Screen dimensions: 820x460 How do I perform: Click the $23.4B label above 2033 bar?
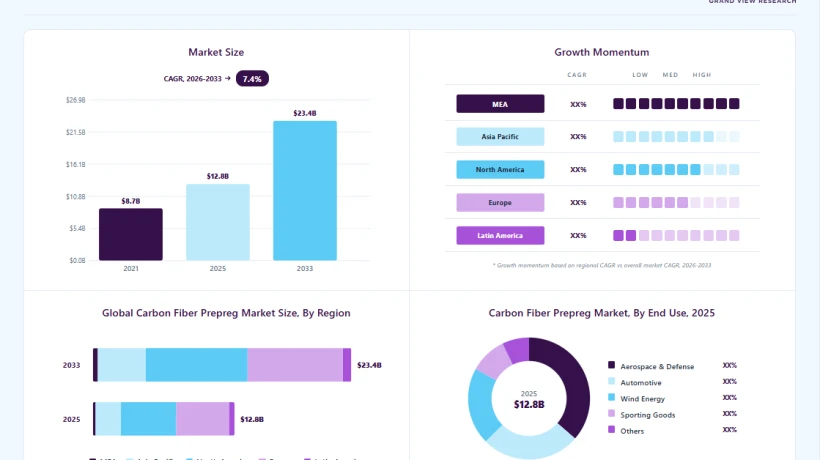pyautogui.click(x=305, y=113)
